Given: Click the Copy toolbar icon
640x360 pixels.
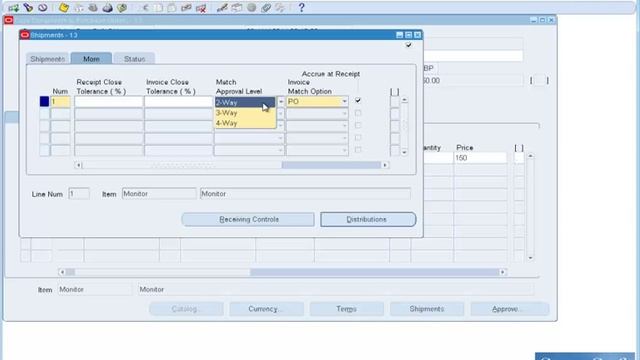Looking at the screenshot, I should [158, 8].
